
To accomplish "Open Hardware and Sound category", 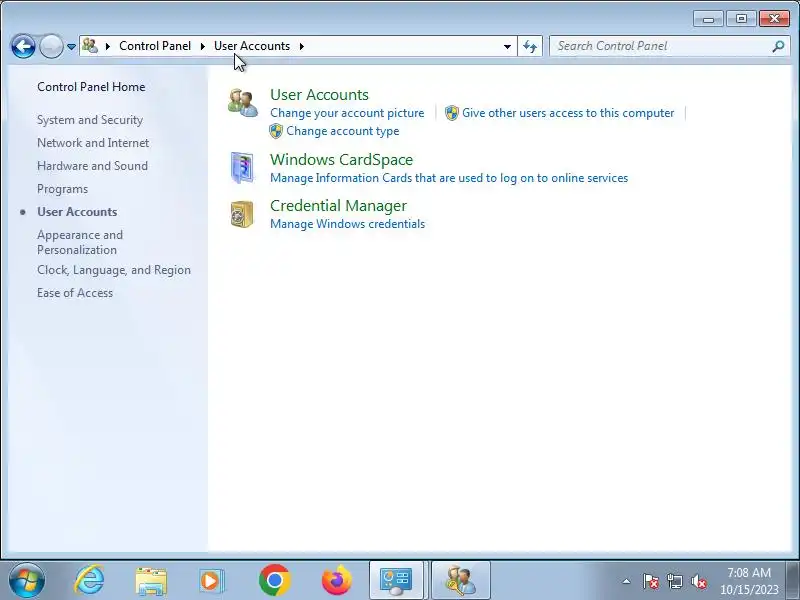I will tap(92, 166).
